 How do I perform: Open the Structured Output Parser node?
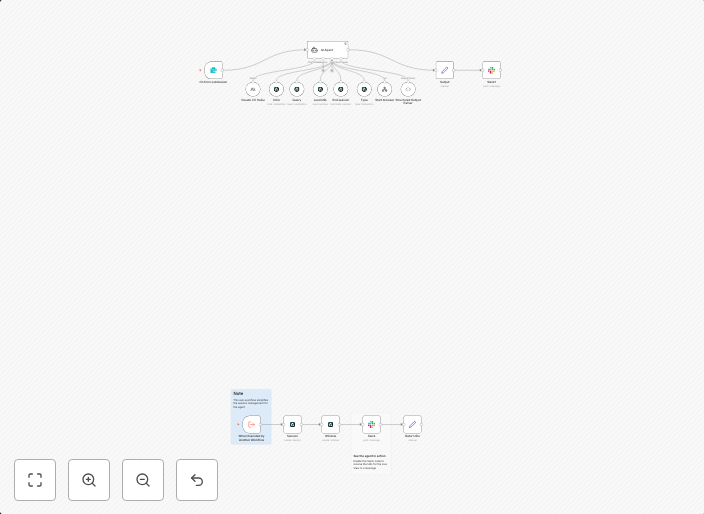(408, 89)
